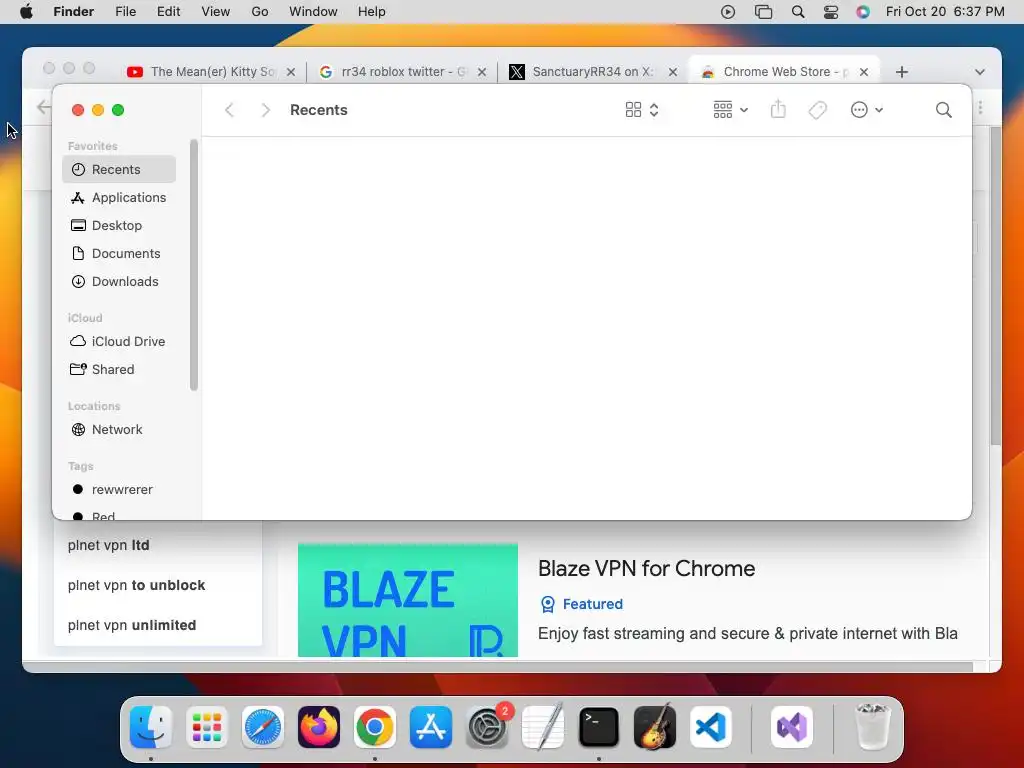Open Finder from the Dock
Viewport: 1024px width, 768px height.
pyautogui.click(x=151, y=727)
